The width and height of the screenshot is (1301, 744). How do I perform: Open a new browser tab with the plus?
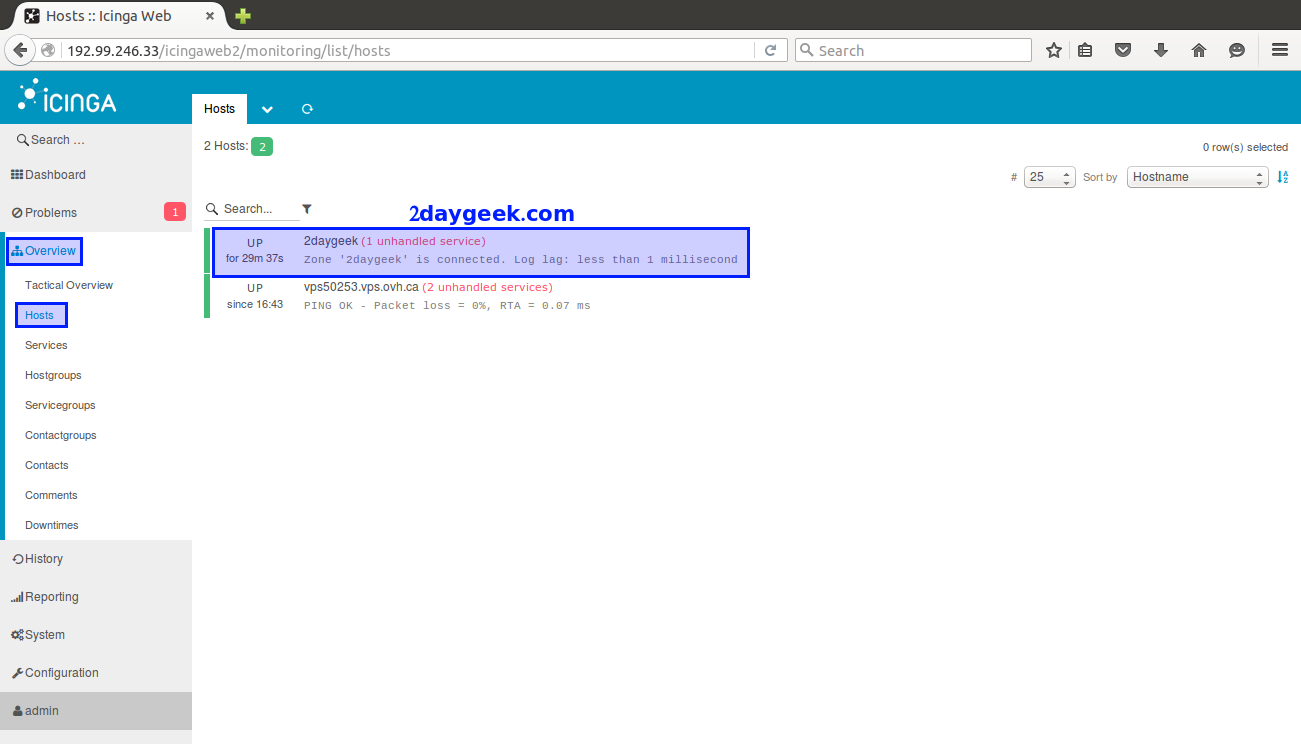(x=243, y=16)
